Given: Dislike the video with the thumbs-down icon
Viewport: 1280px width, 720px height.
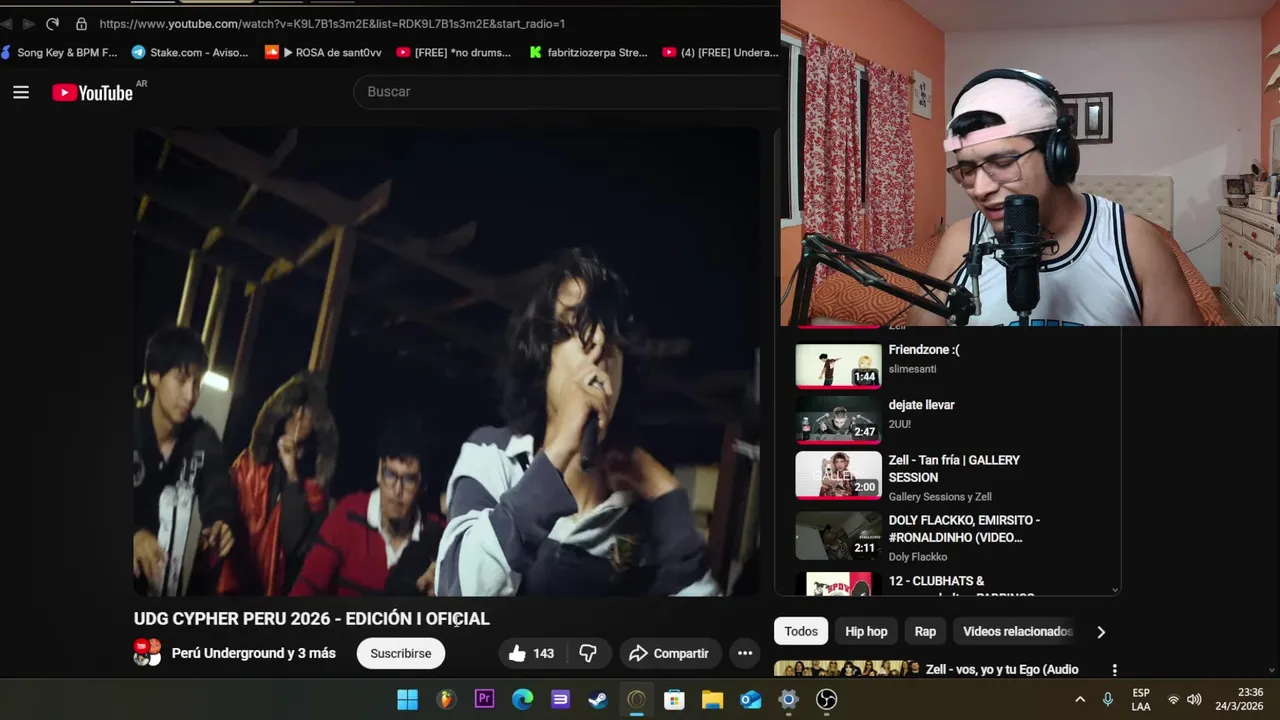Looking at the screenshot, I should click(588, 653).
